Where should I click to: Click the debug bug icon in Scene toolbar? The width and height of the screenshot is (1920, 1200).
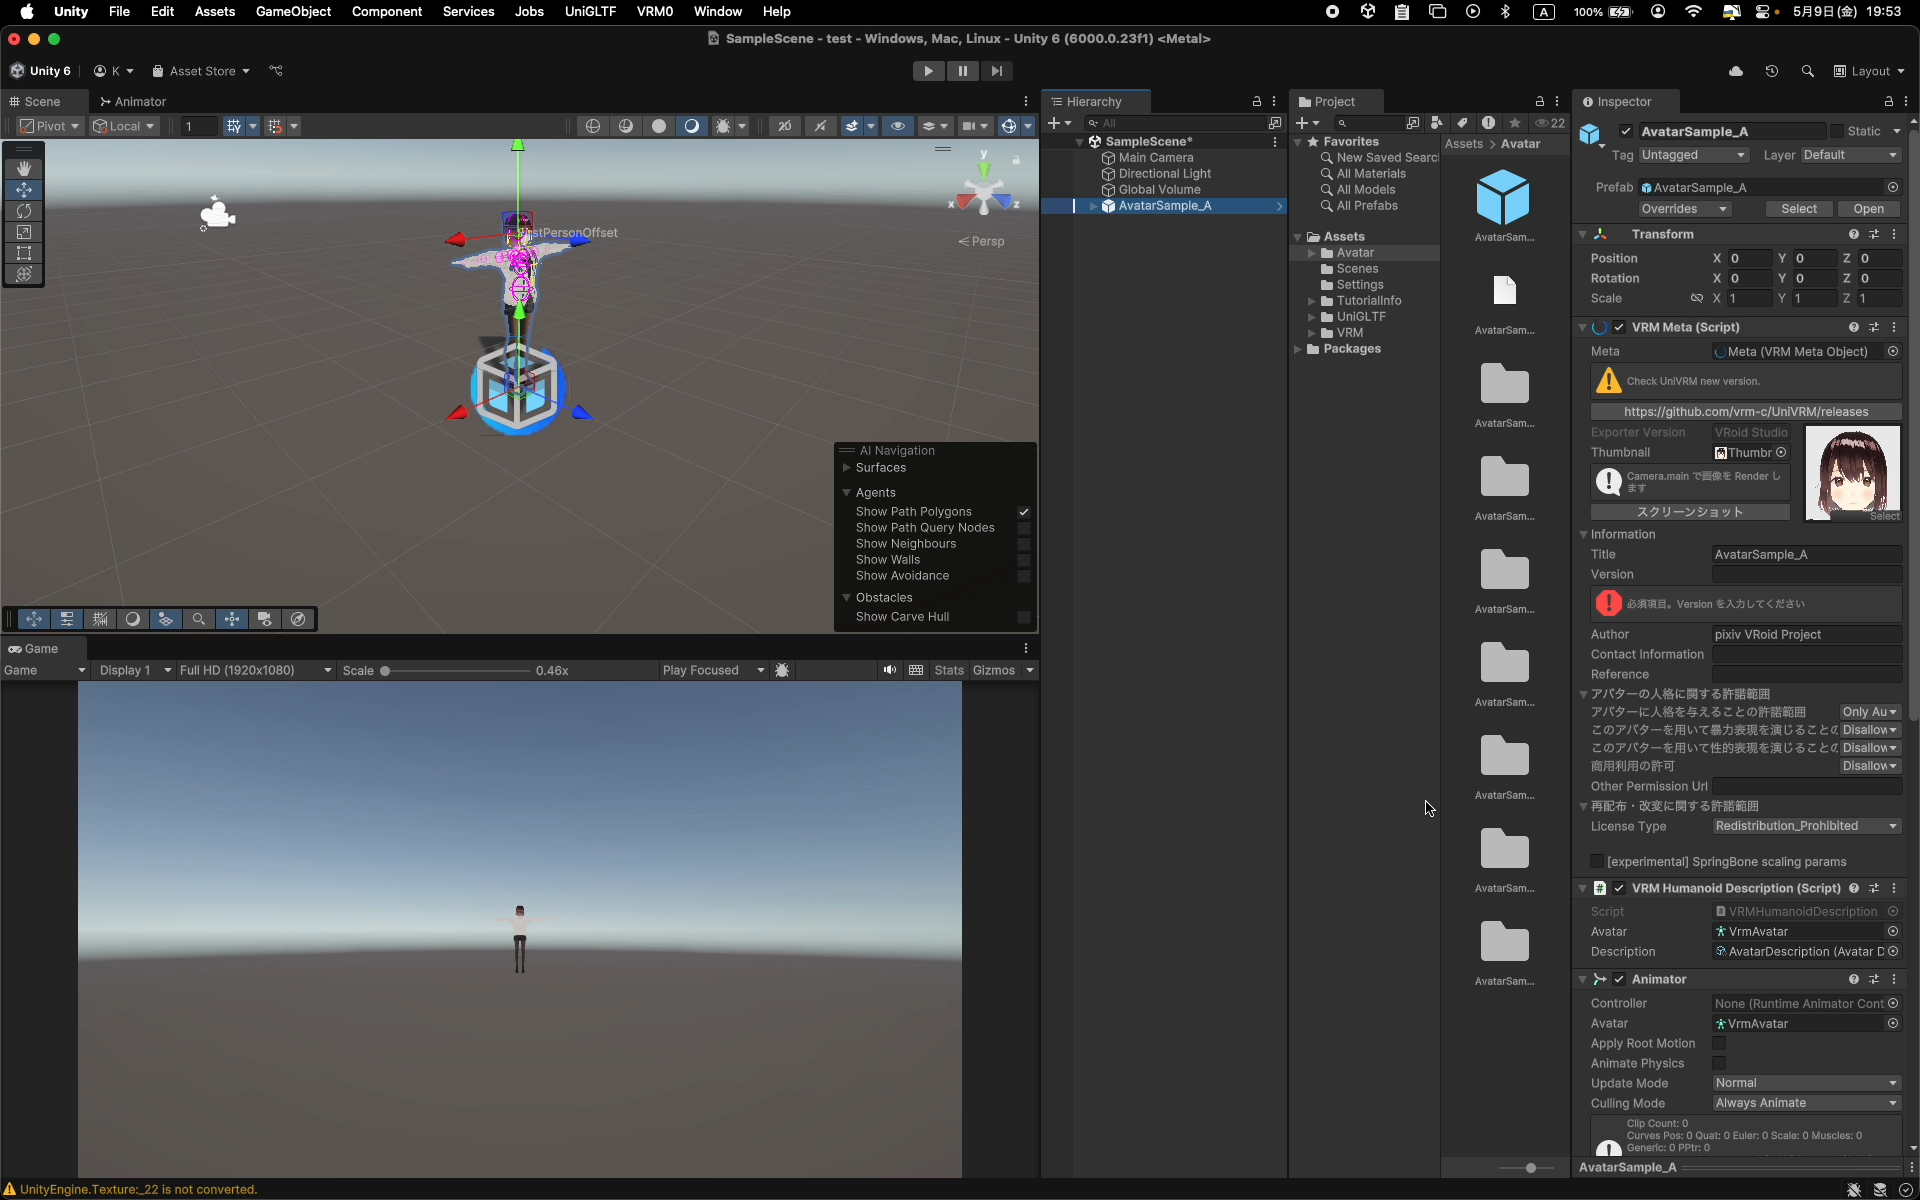722,126
